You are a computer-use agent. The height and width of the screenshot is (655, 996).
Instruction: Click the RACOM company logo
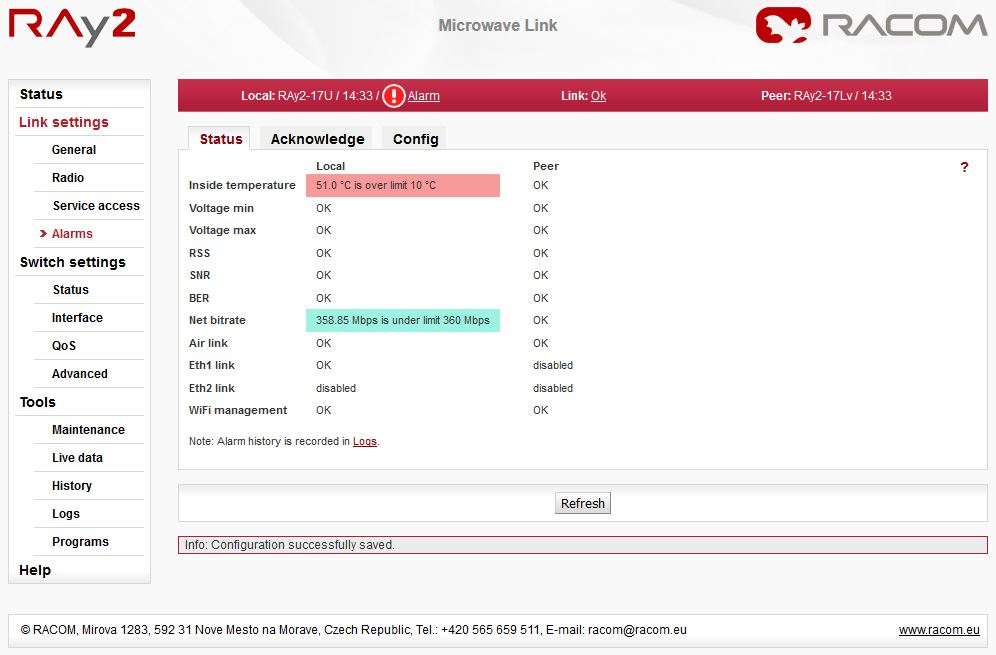pyautogui.click(x=871, y=25)
